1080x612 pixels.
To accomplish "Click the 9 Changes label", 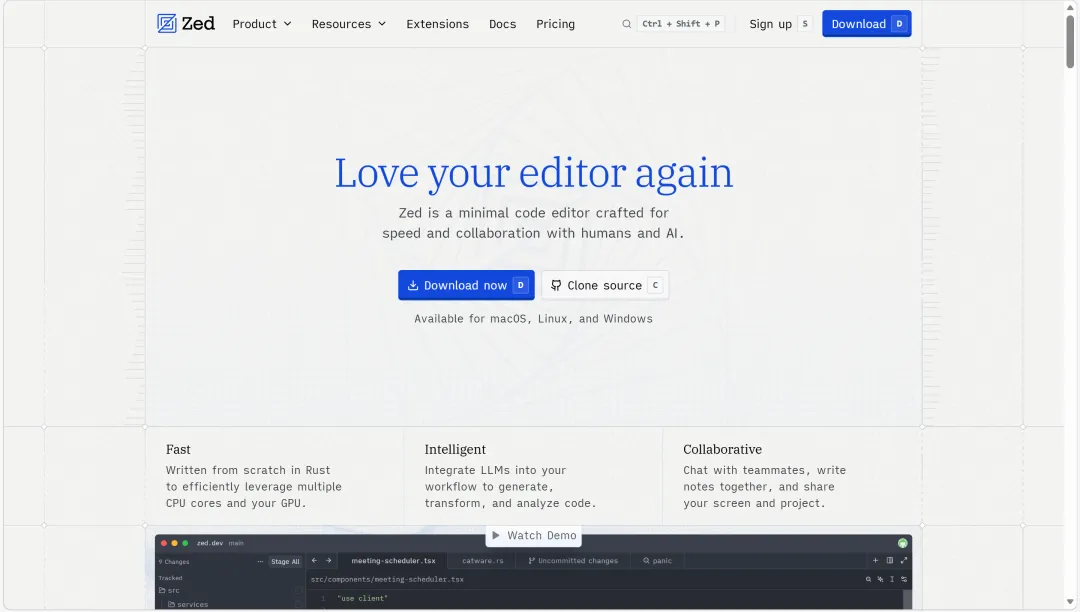I will (x=174, y=562).
